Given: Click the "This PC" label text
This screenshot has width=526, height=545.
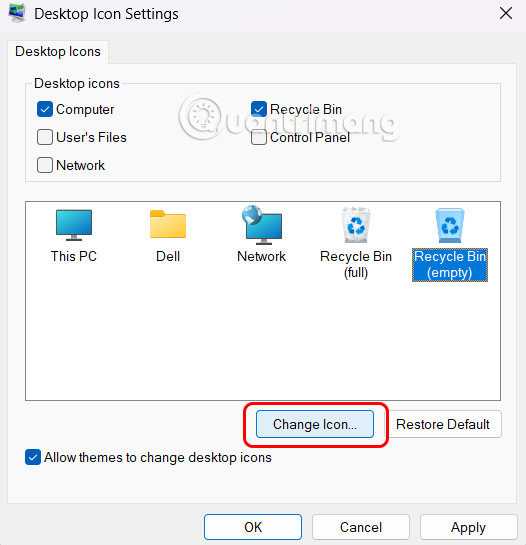Looking at the screenshot, I should tap(74, 256).
